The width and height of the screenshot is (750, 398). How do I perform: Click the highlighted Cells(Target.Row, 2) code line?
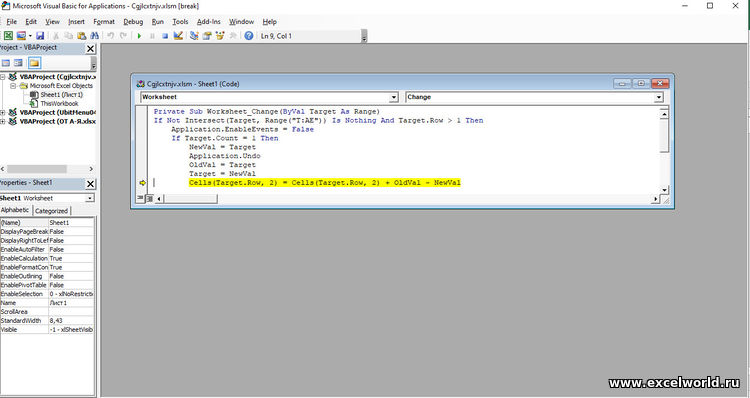point(325,183)
